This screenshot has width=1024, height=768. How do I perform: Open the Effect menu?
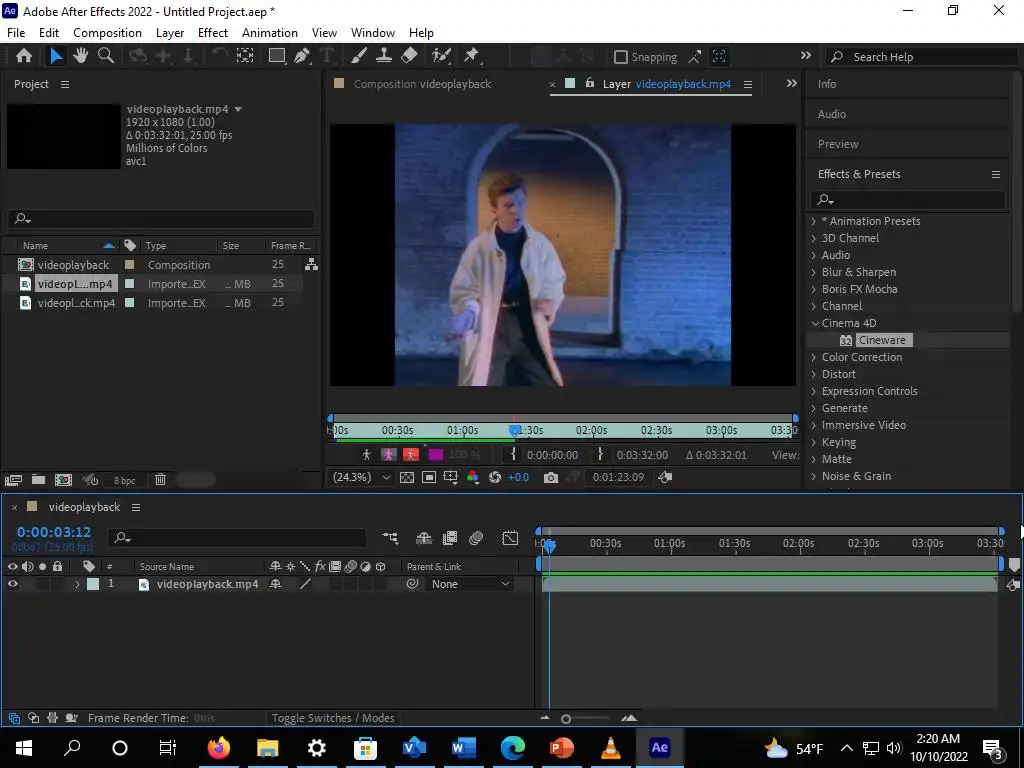pos(213,33)
